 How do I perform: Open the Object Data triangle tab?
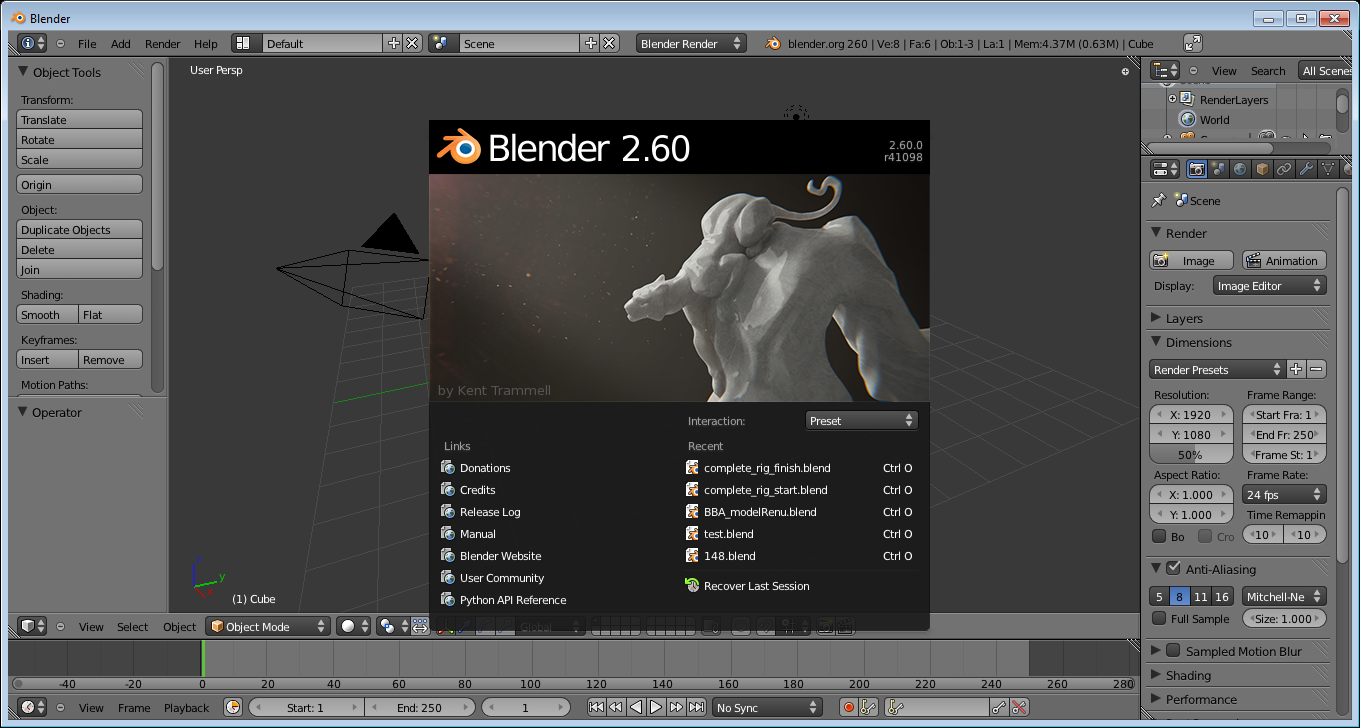tap(1327, 169)
